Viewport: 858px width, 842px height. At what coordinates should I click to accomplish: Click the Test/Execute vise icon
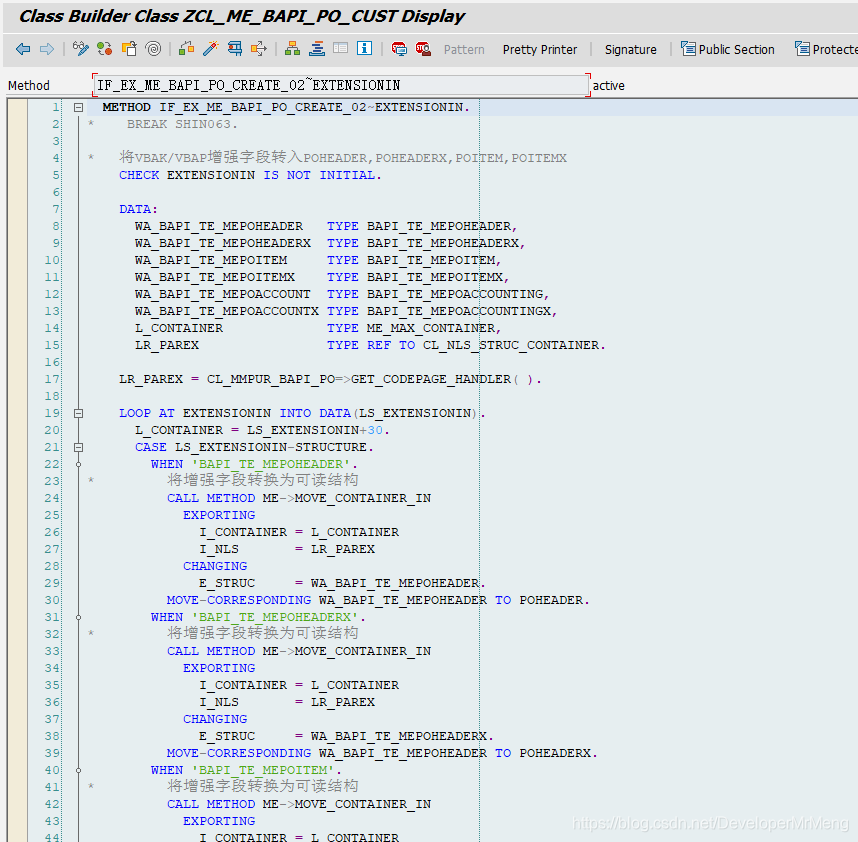point(235,49)
